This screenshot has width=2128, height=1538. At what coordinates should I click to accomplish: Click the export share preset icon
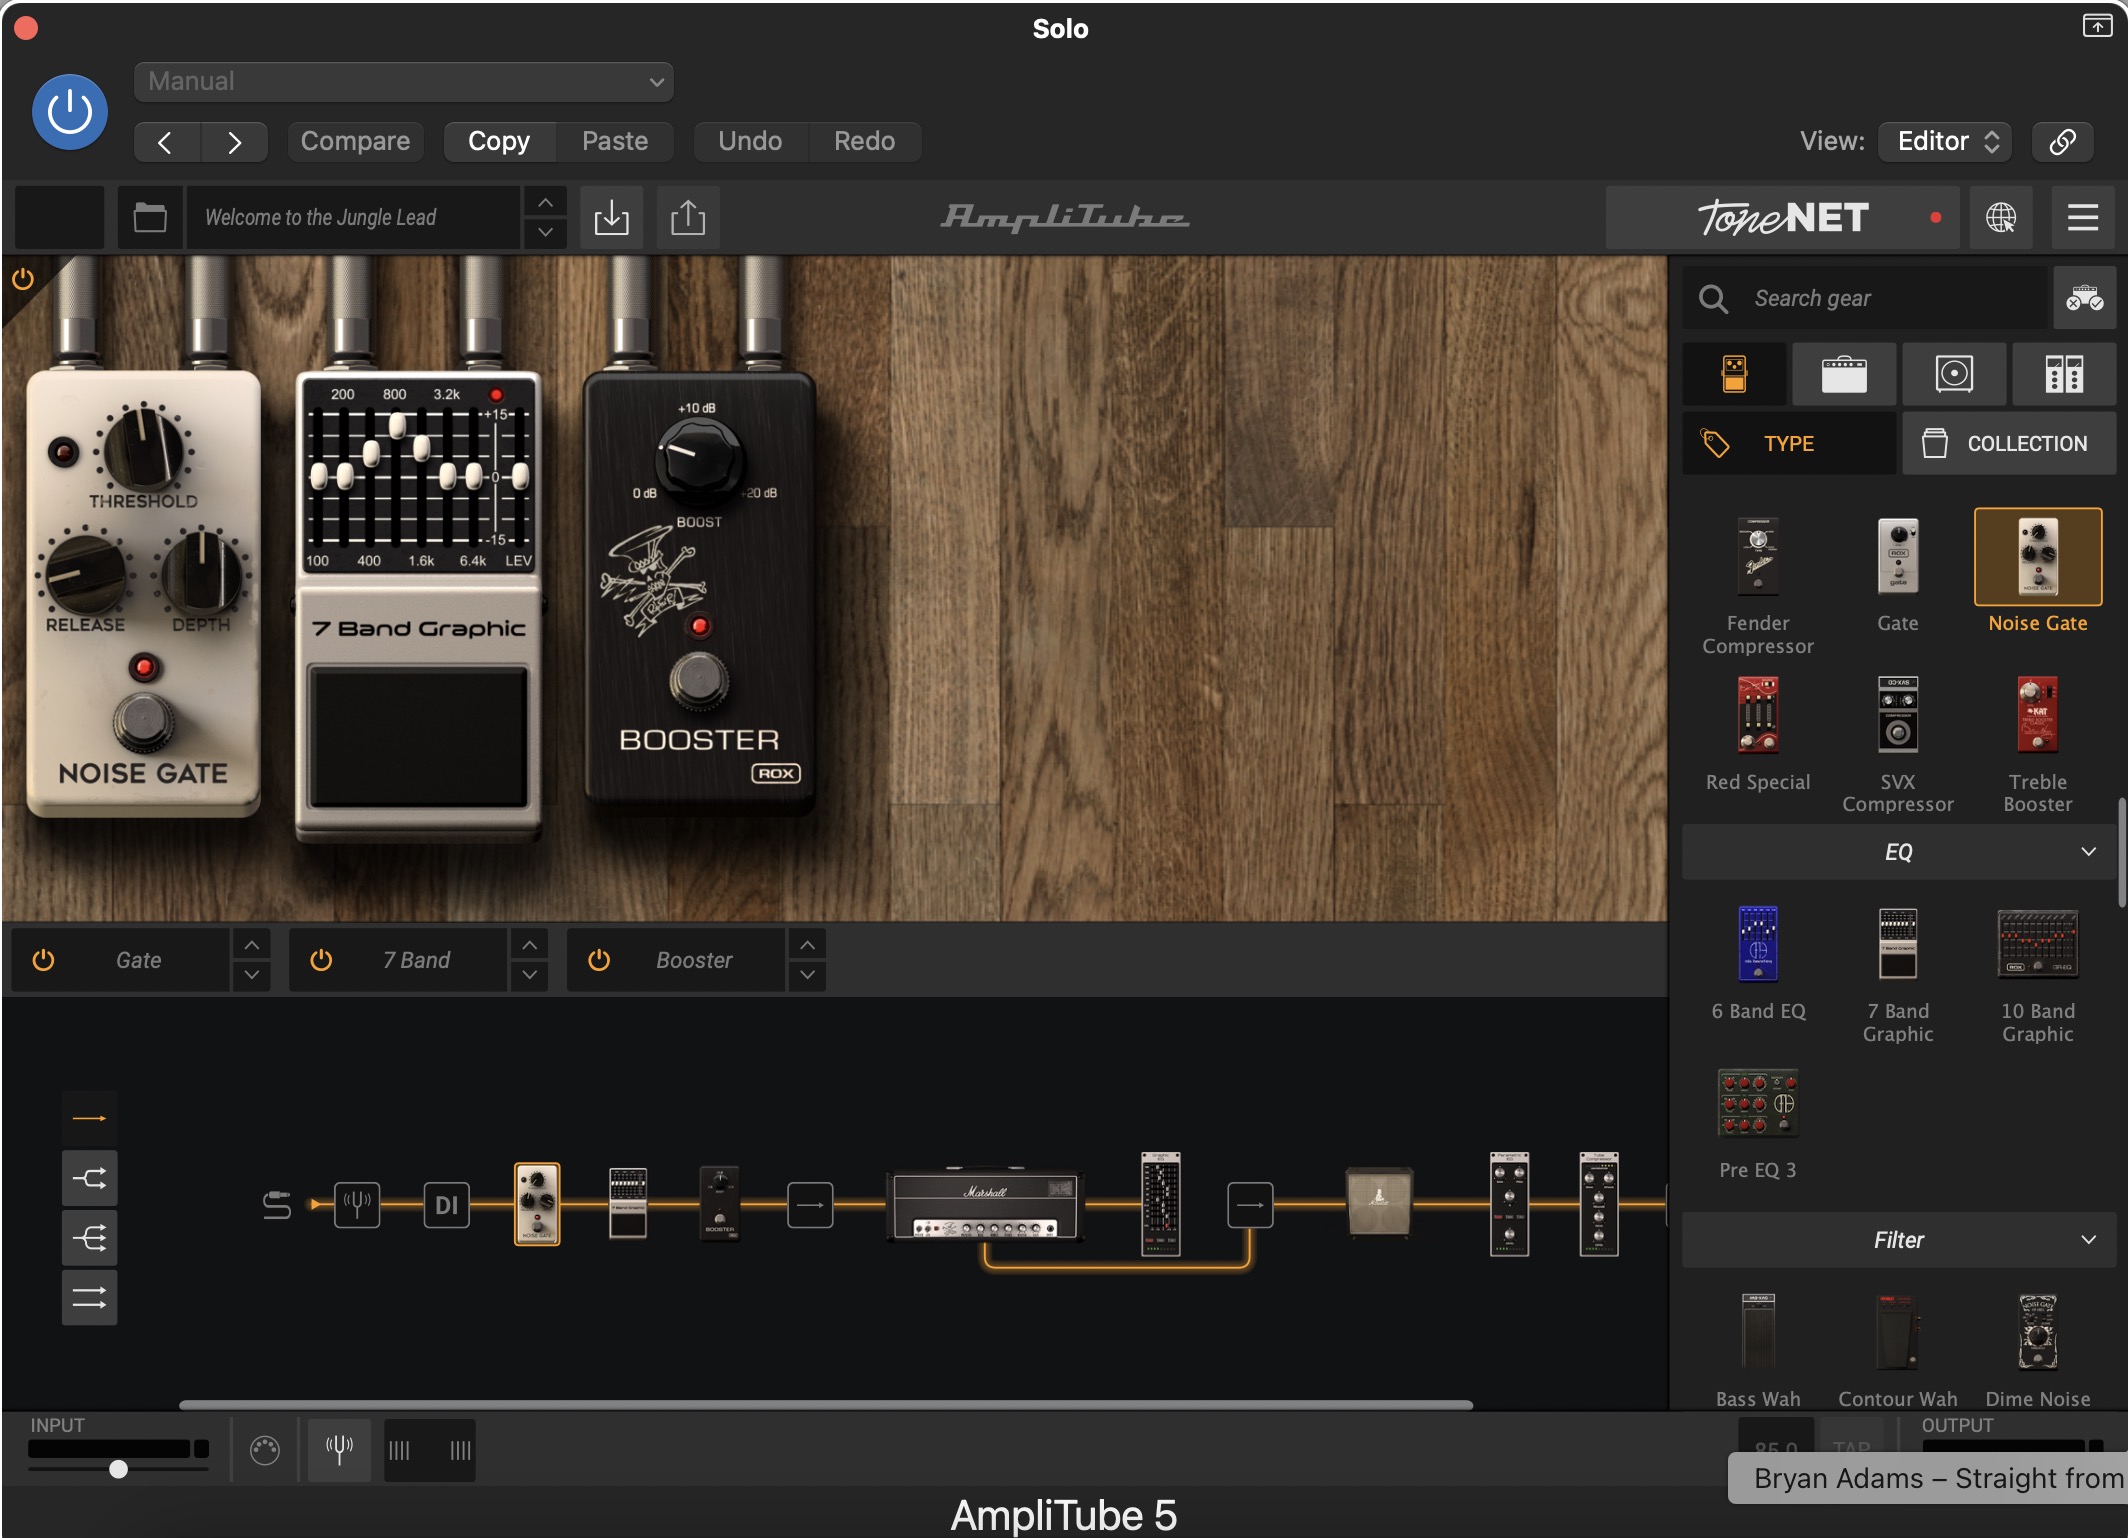point(688,217)
